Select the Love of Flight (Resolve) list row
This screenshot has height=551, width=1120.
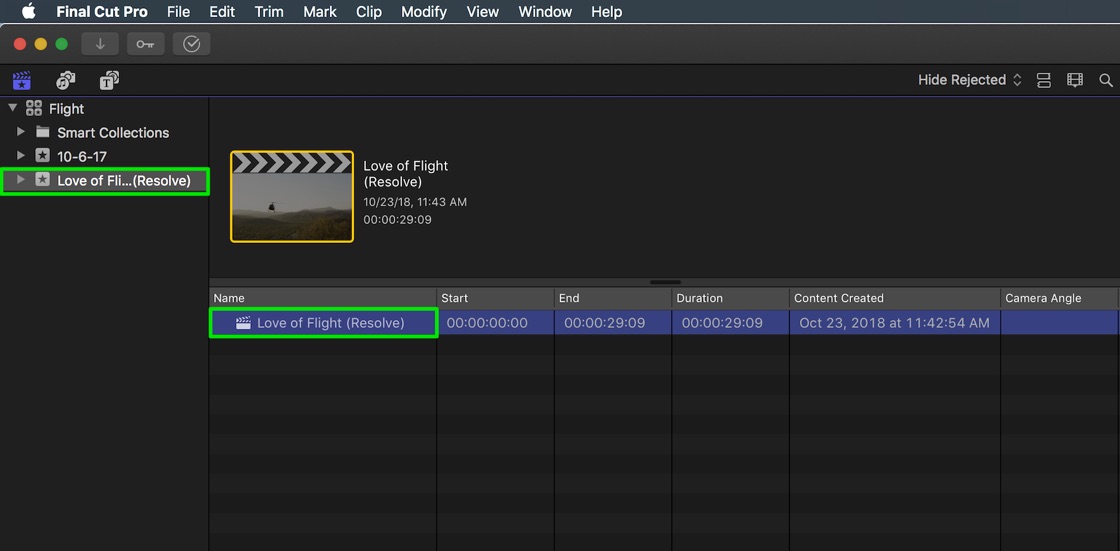(664, 323)
